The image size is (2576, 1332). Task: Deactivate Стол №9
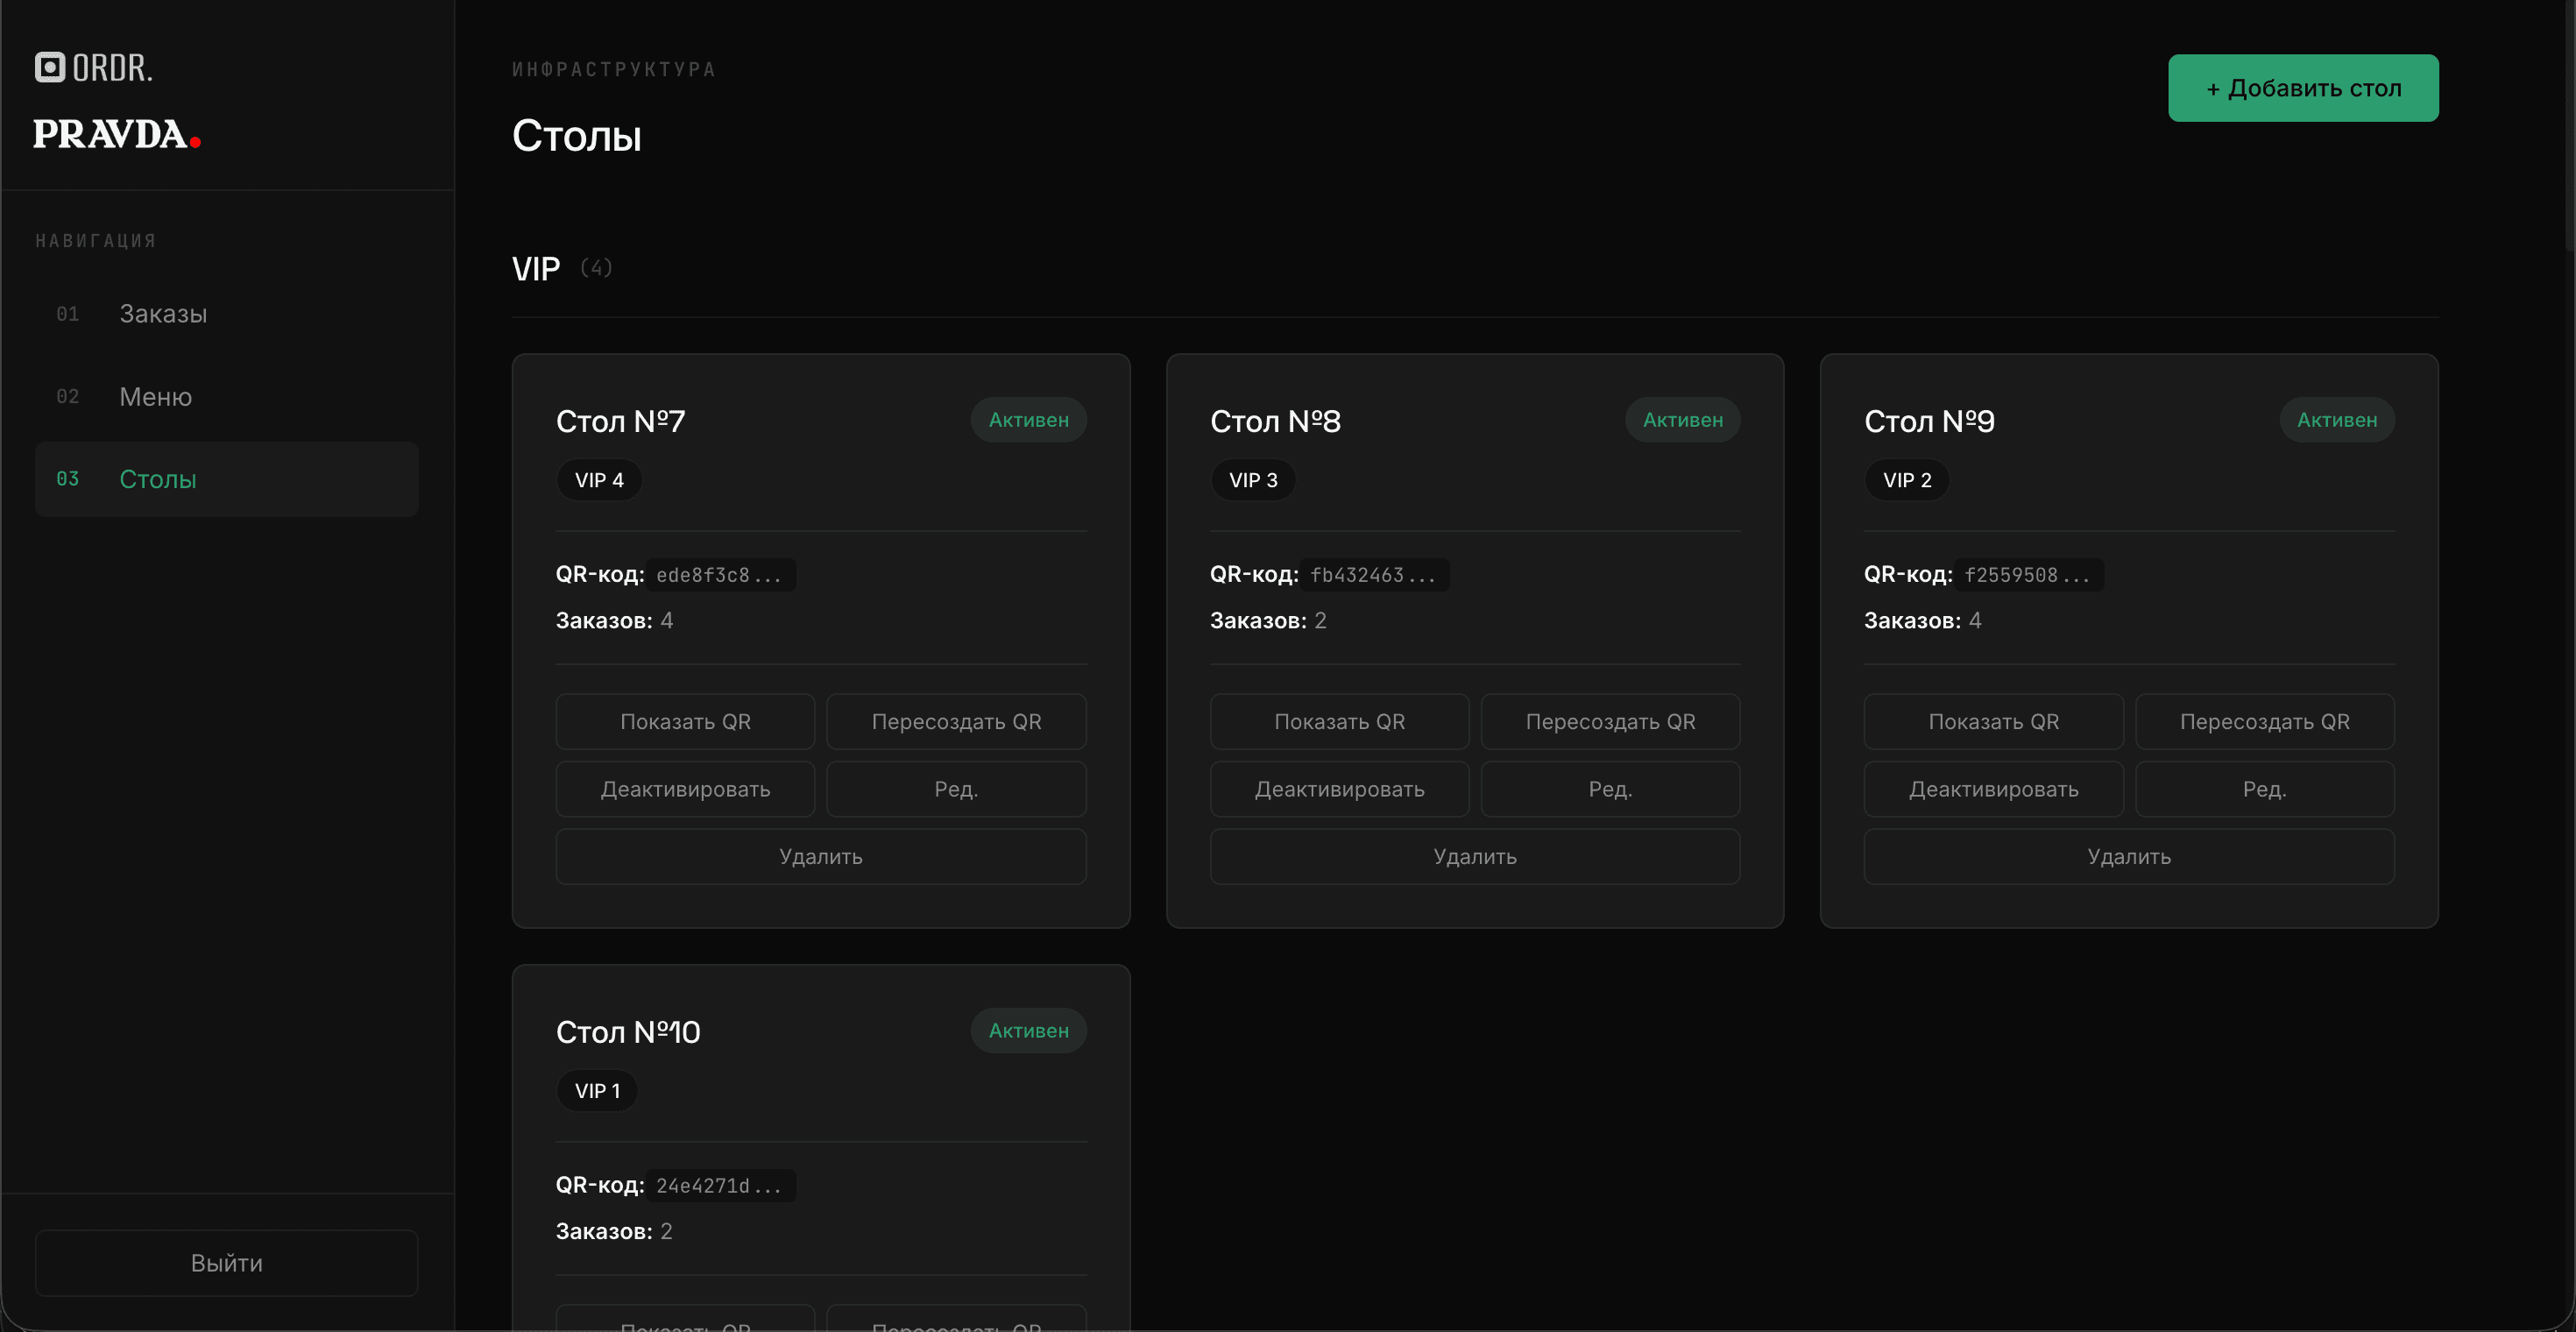(x=1993, y=789)
